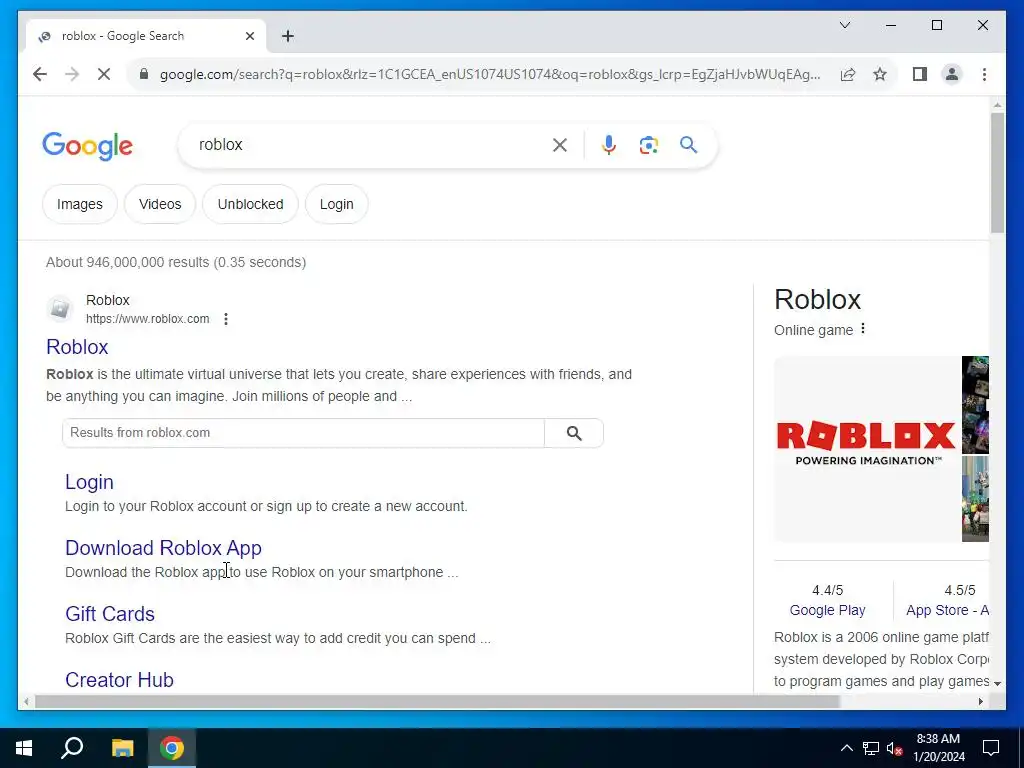Open more options next to Online game

click(x=863, y=329)
